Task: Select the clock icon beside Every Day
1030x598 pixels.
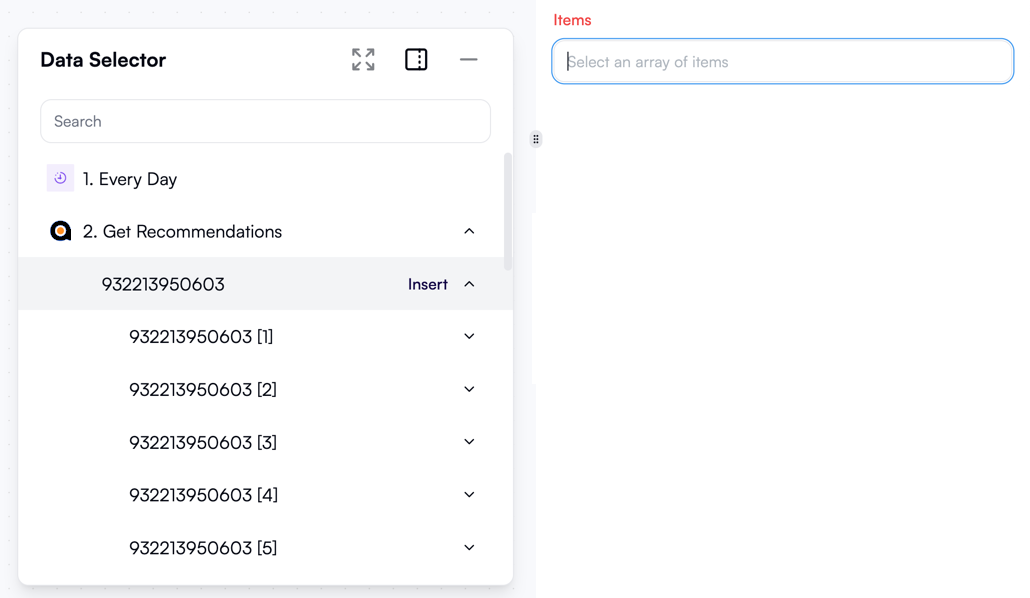Action: tap(60, 178)
